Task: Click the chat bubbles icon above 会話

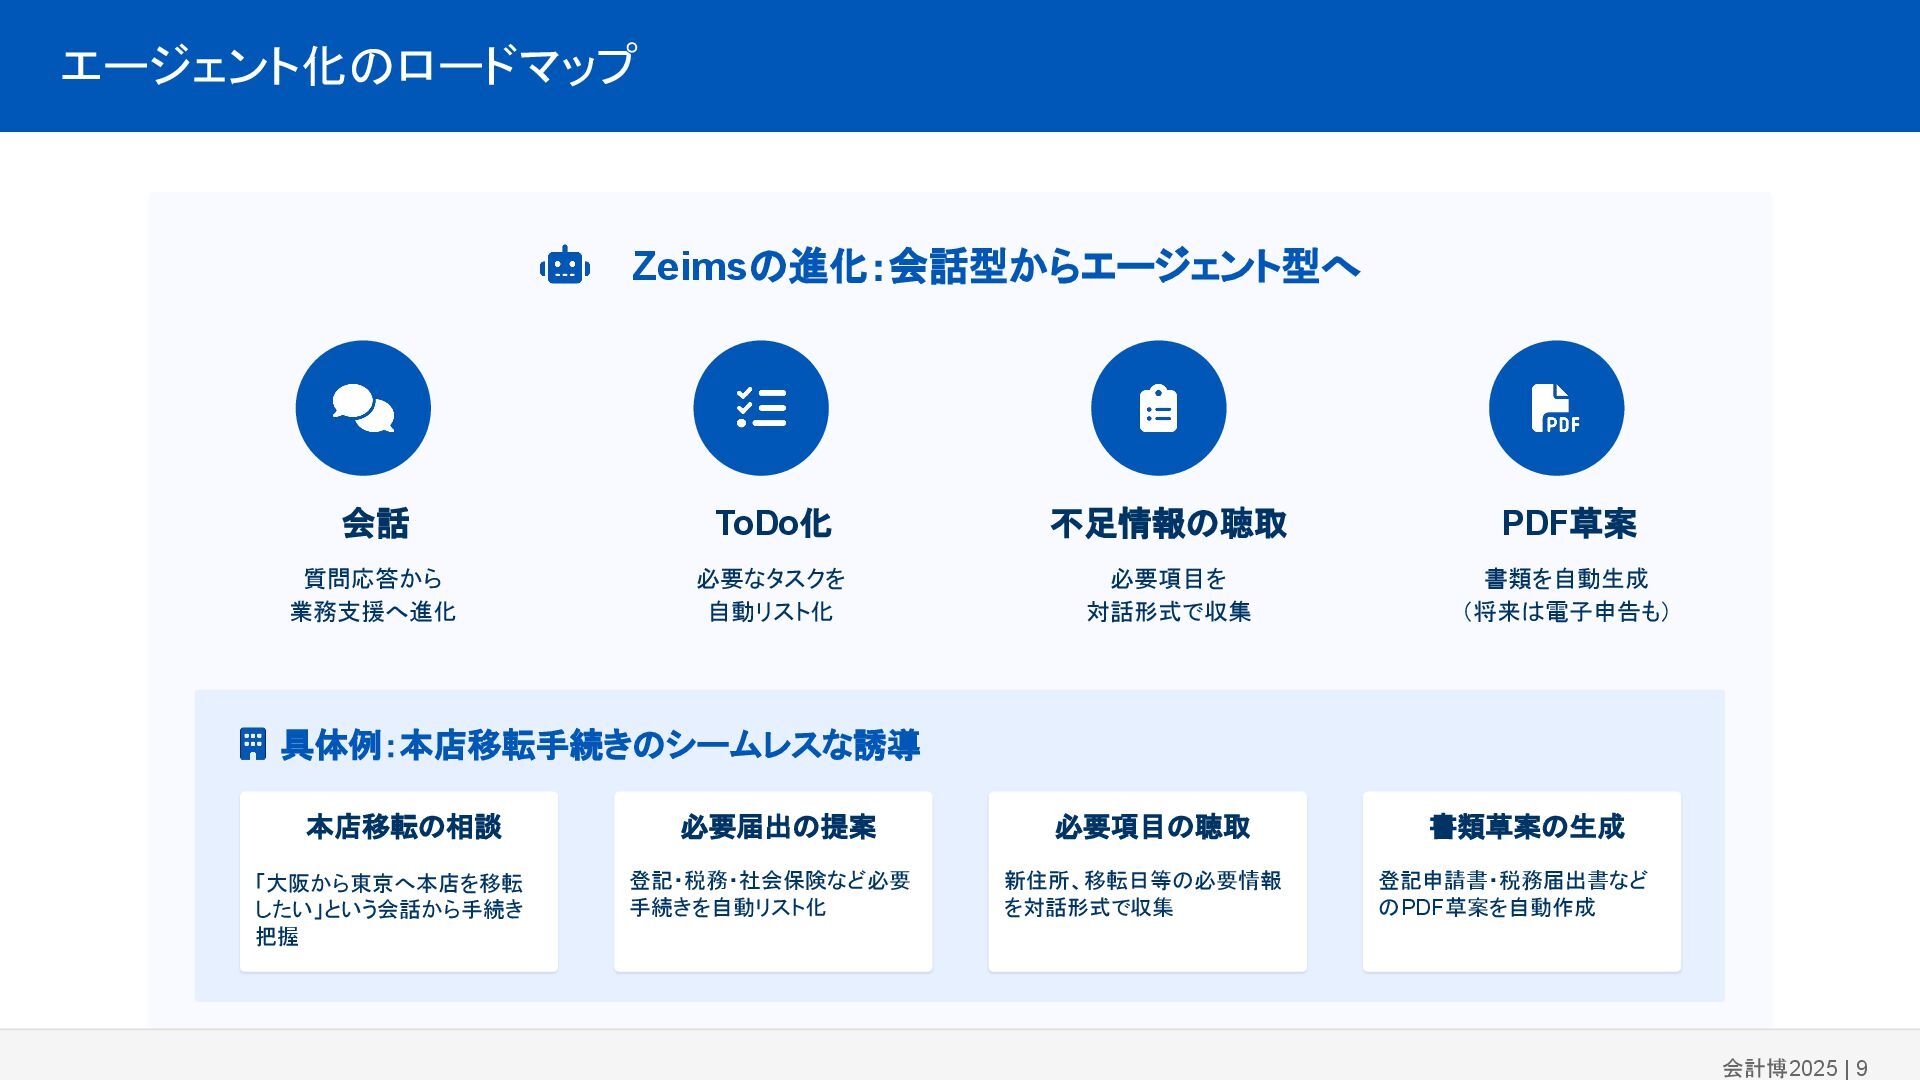Action: (363, 408)
